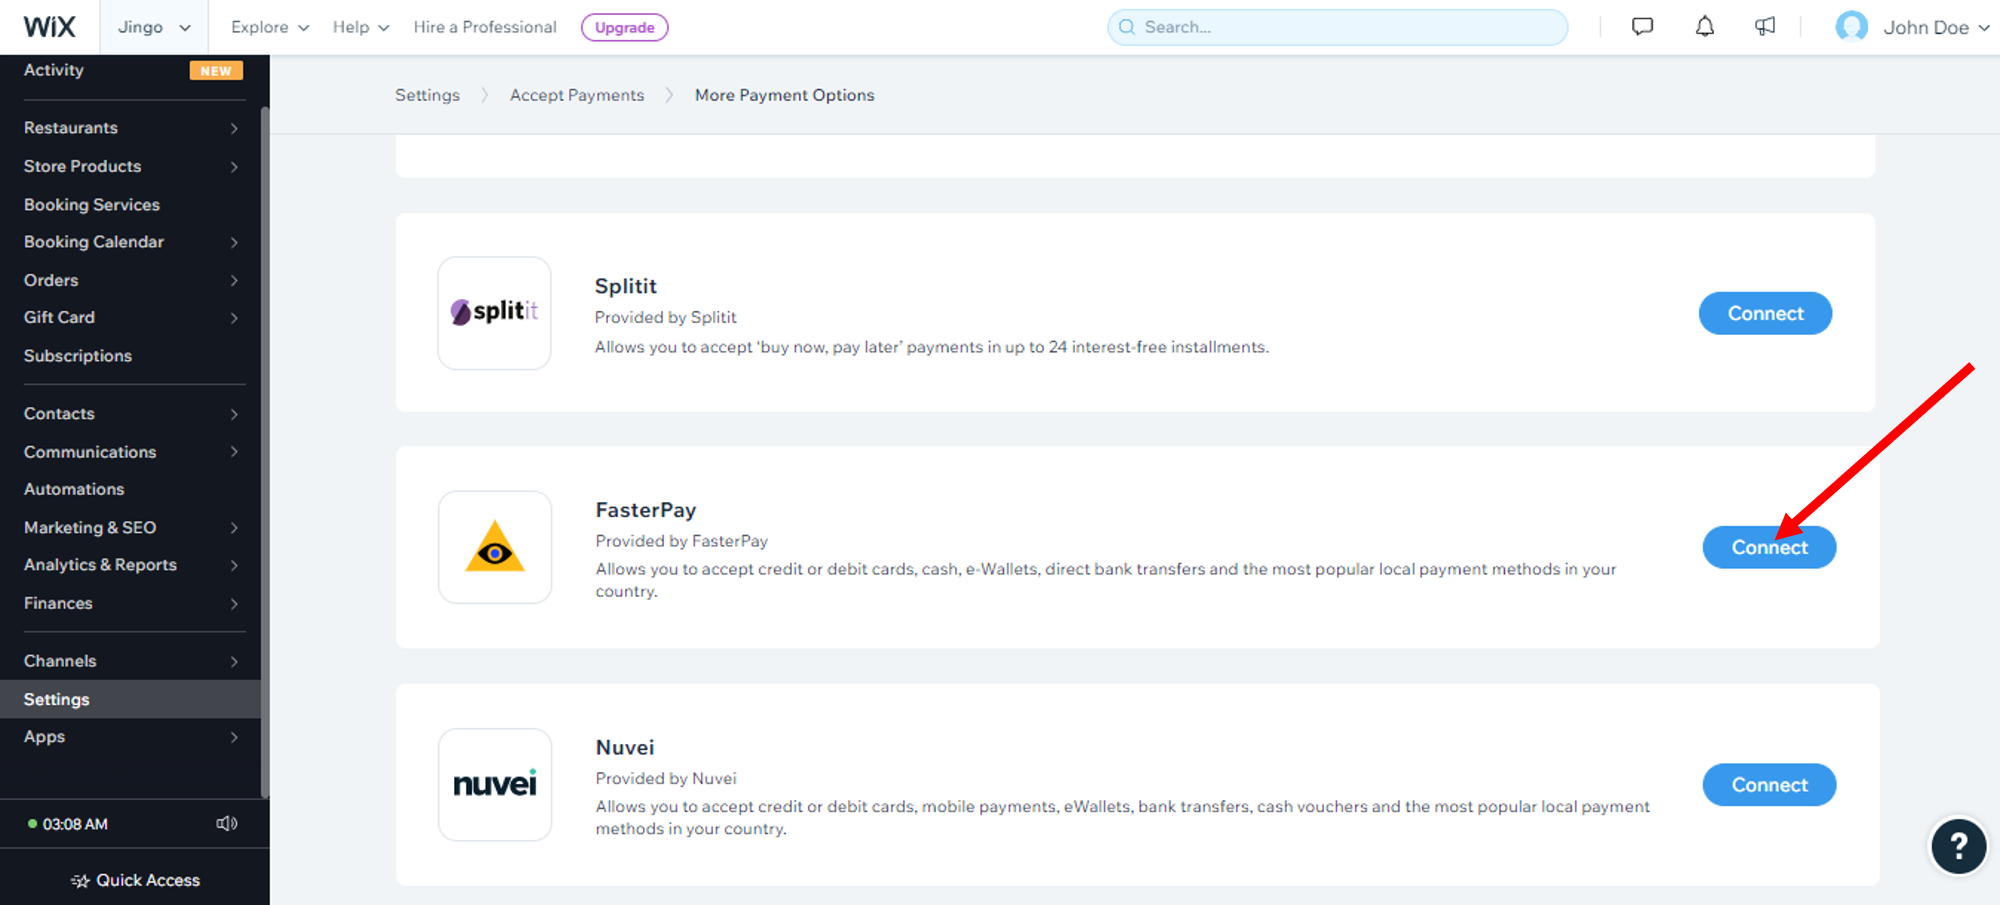Expand the Restaurants sidebar section
2000x905 pixels.
[x=234, y=128]
